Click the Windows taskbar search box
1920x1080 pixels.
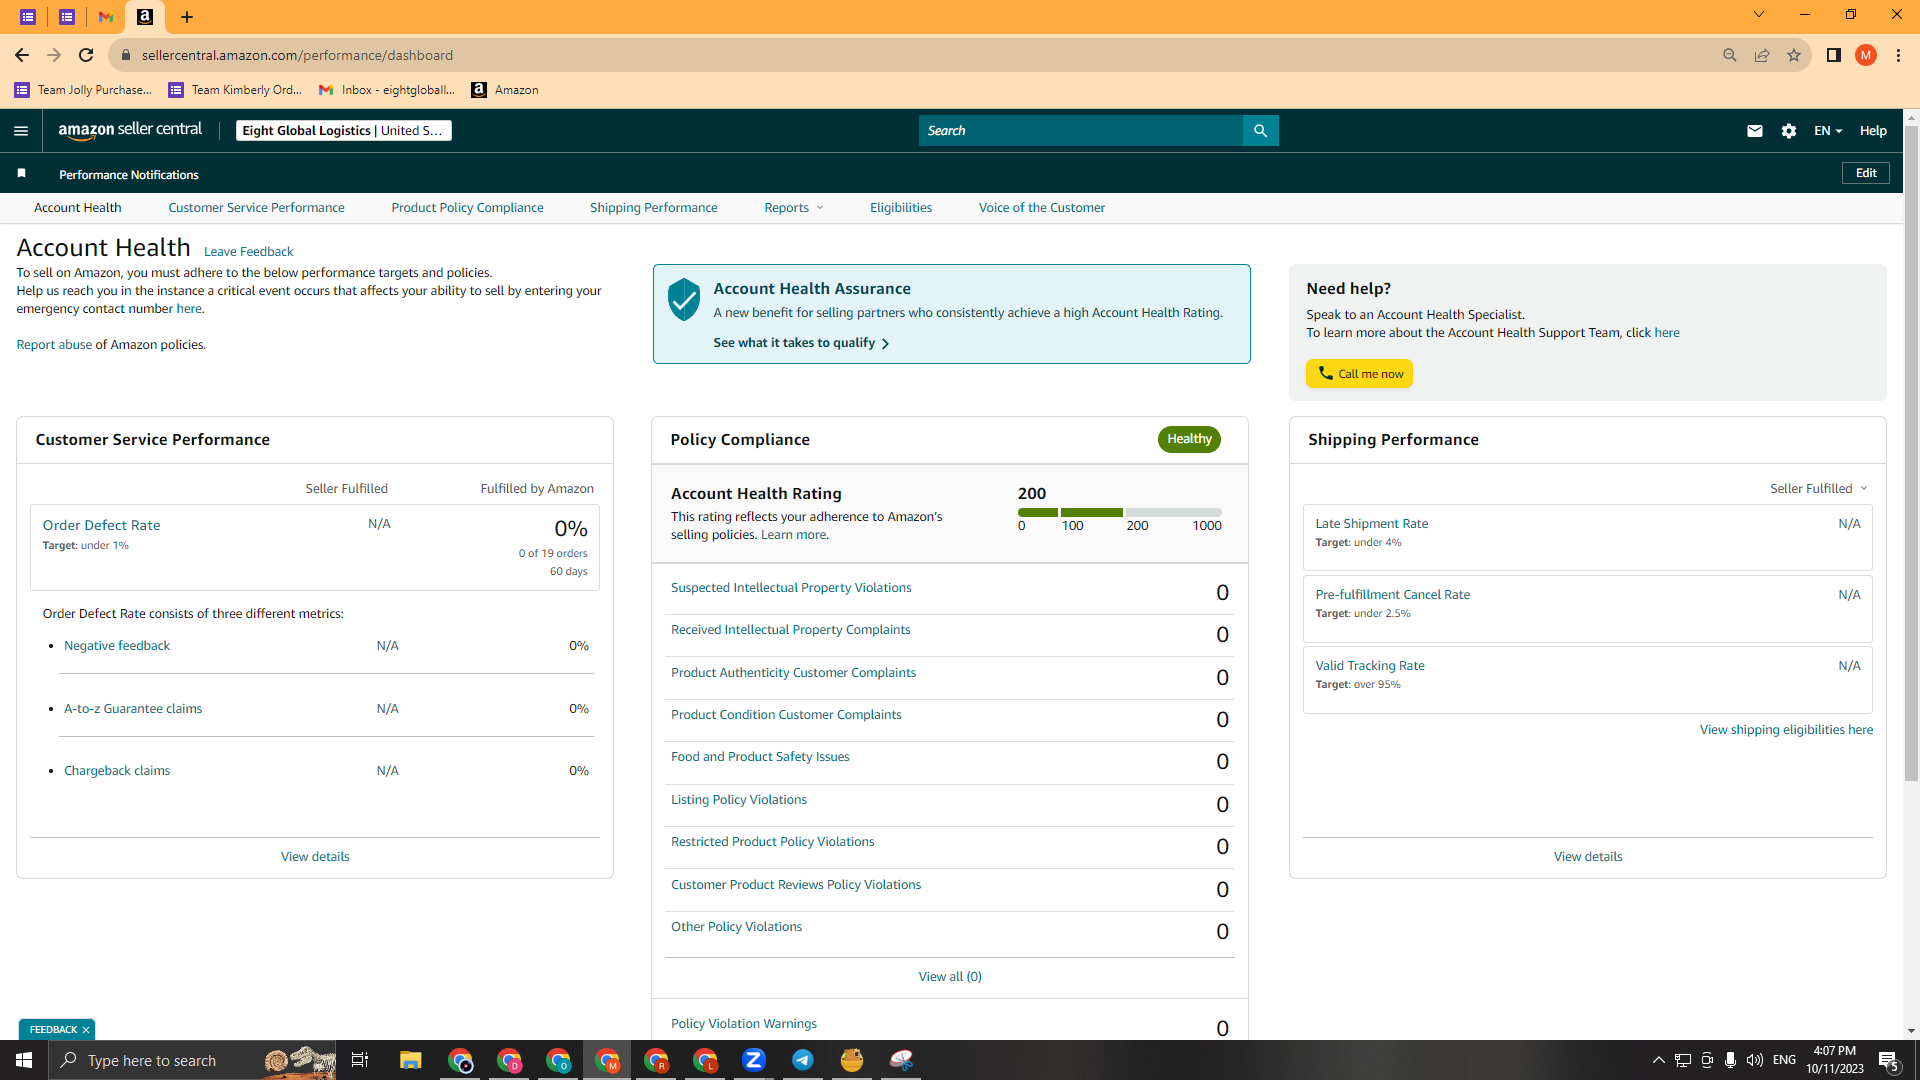click(x=192, y=1060)
